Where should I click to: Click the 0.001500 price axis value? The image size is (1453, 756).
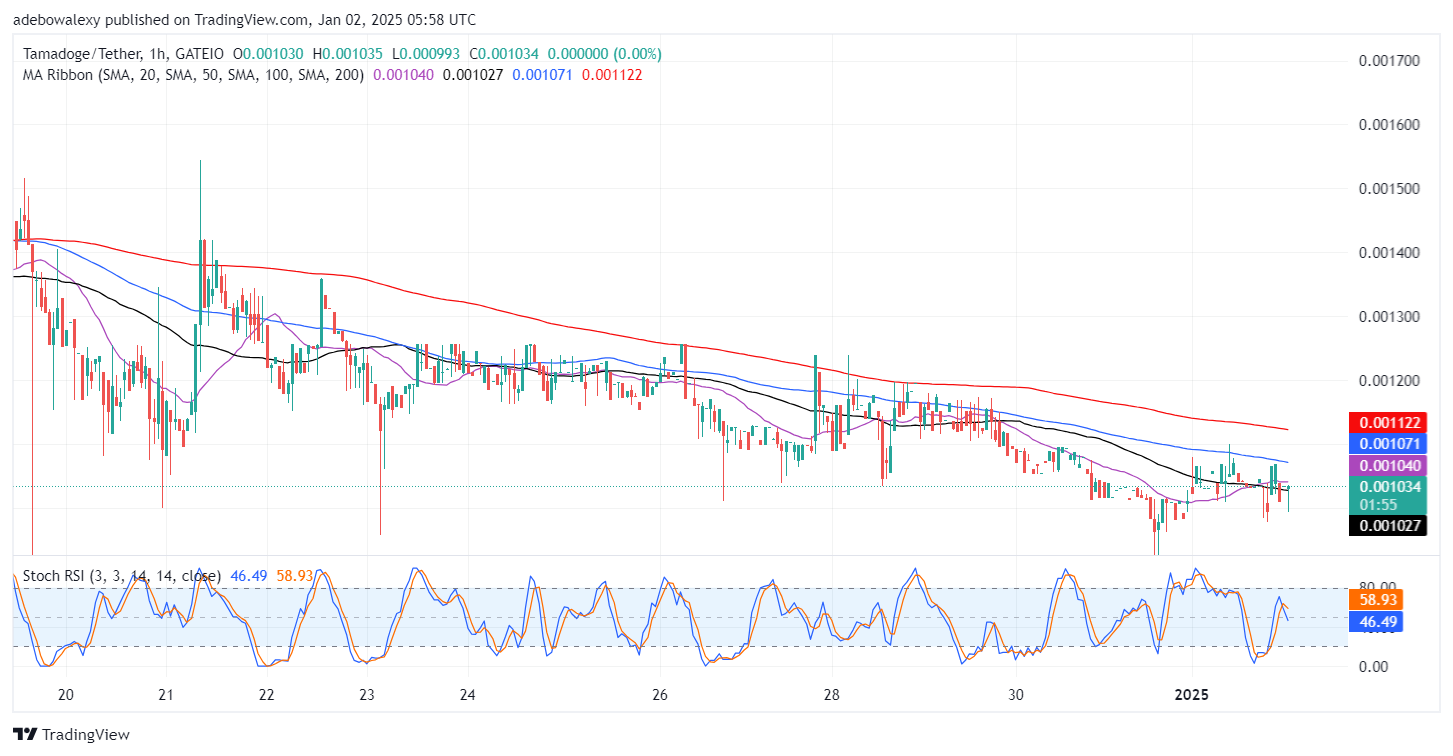[1388, 189]
